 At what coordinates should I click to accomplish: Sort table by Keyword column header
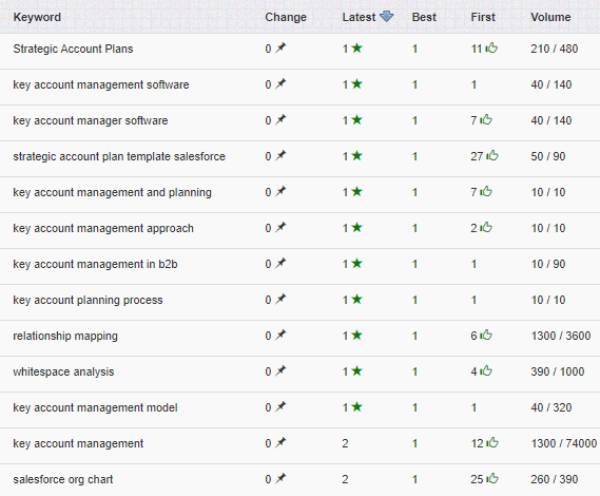pyautogui.click(x=37, y=17)
